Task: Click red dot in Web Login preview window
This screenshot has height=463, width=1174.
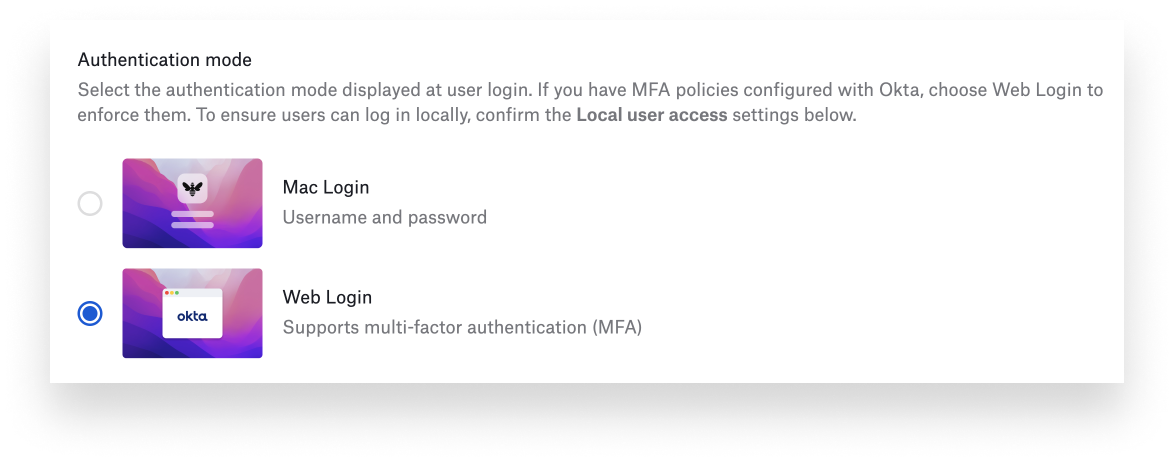Action: coord(167,293)
